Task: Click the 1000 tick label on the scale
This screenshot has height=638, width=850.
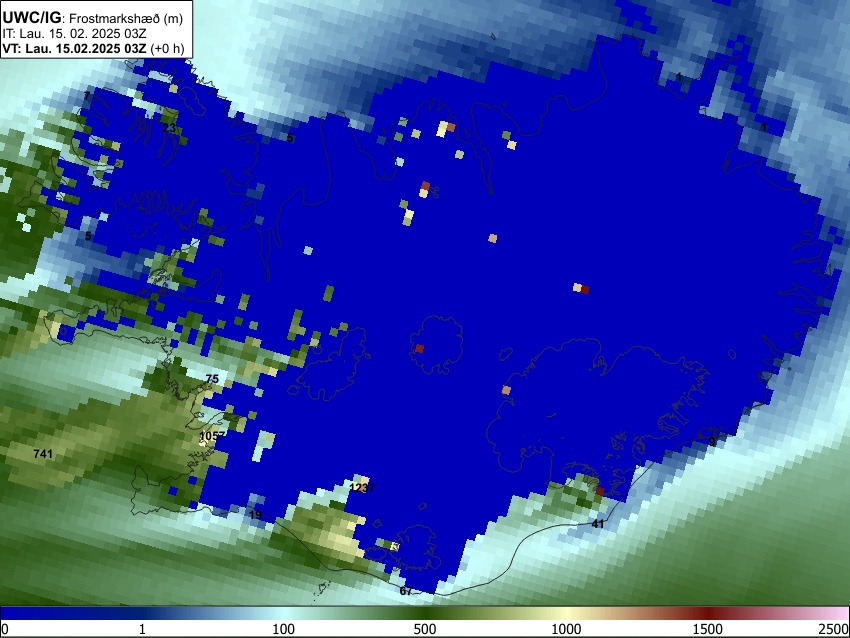Action: click(x=566, y=629)
